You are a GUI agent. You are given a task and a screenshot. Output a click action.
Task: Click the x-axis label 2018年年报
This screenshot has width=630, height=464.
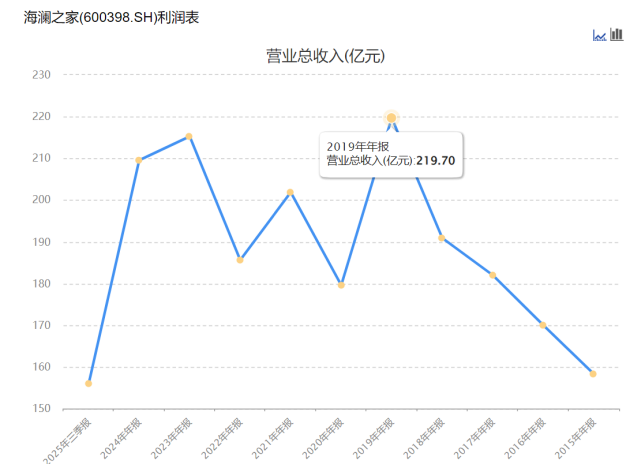pyautogui.click(x=424, y=438)
